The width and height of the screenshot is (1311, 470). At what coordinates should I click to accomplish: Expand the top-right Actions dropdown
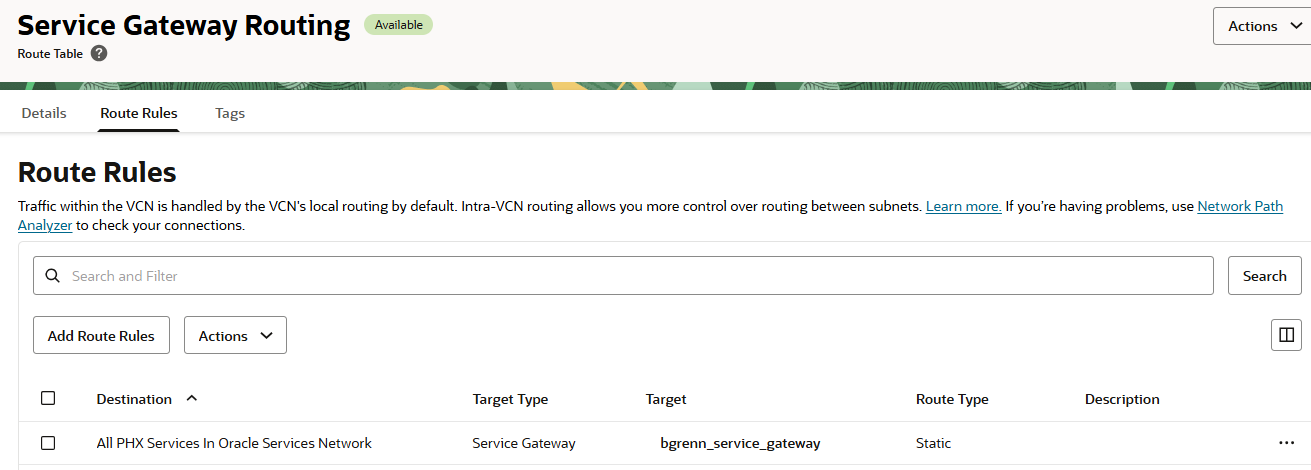pos(1261,26)
